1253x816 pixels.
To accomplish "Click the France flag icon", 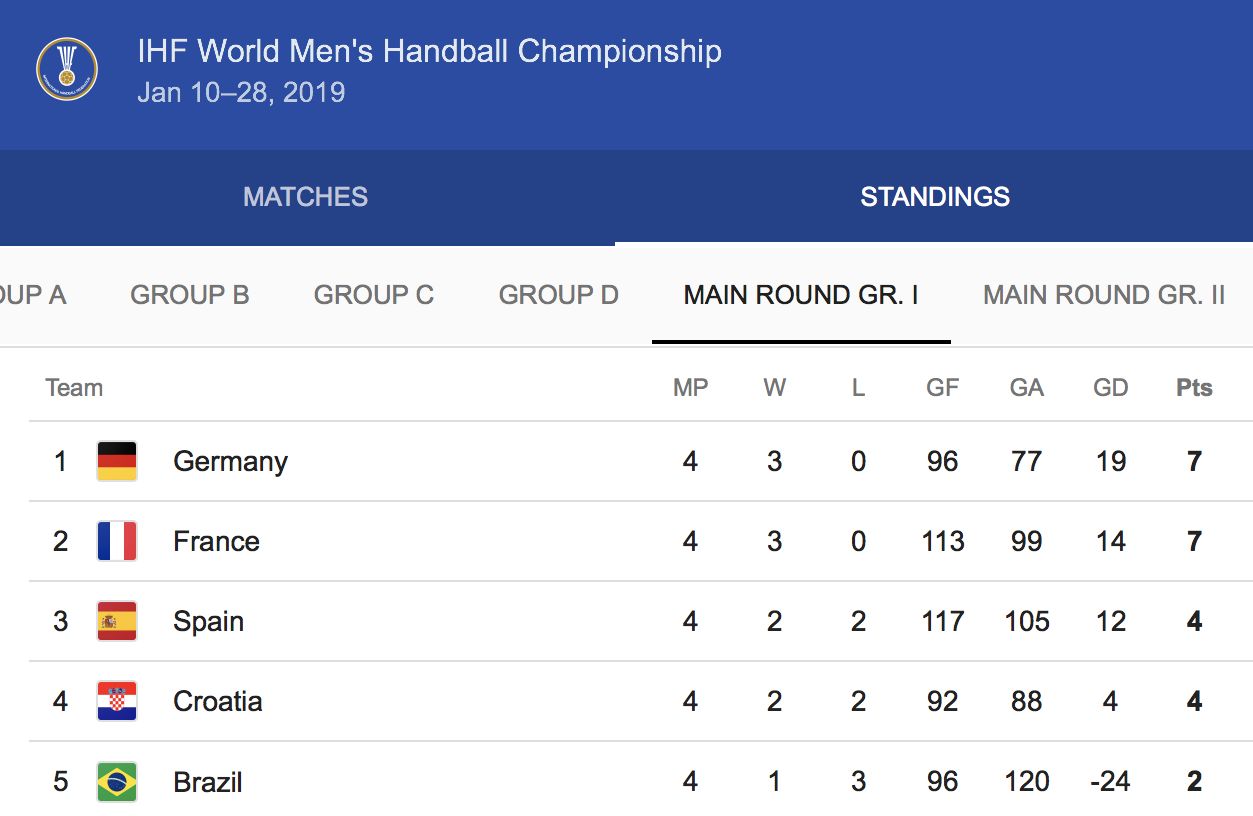I will pos(117,541).
